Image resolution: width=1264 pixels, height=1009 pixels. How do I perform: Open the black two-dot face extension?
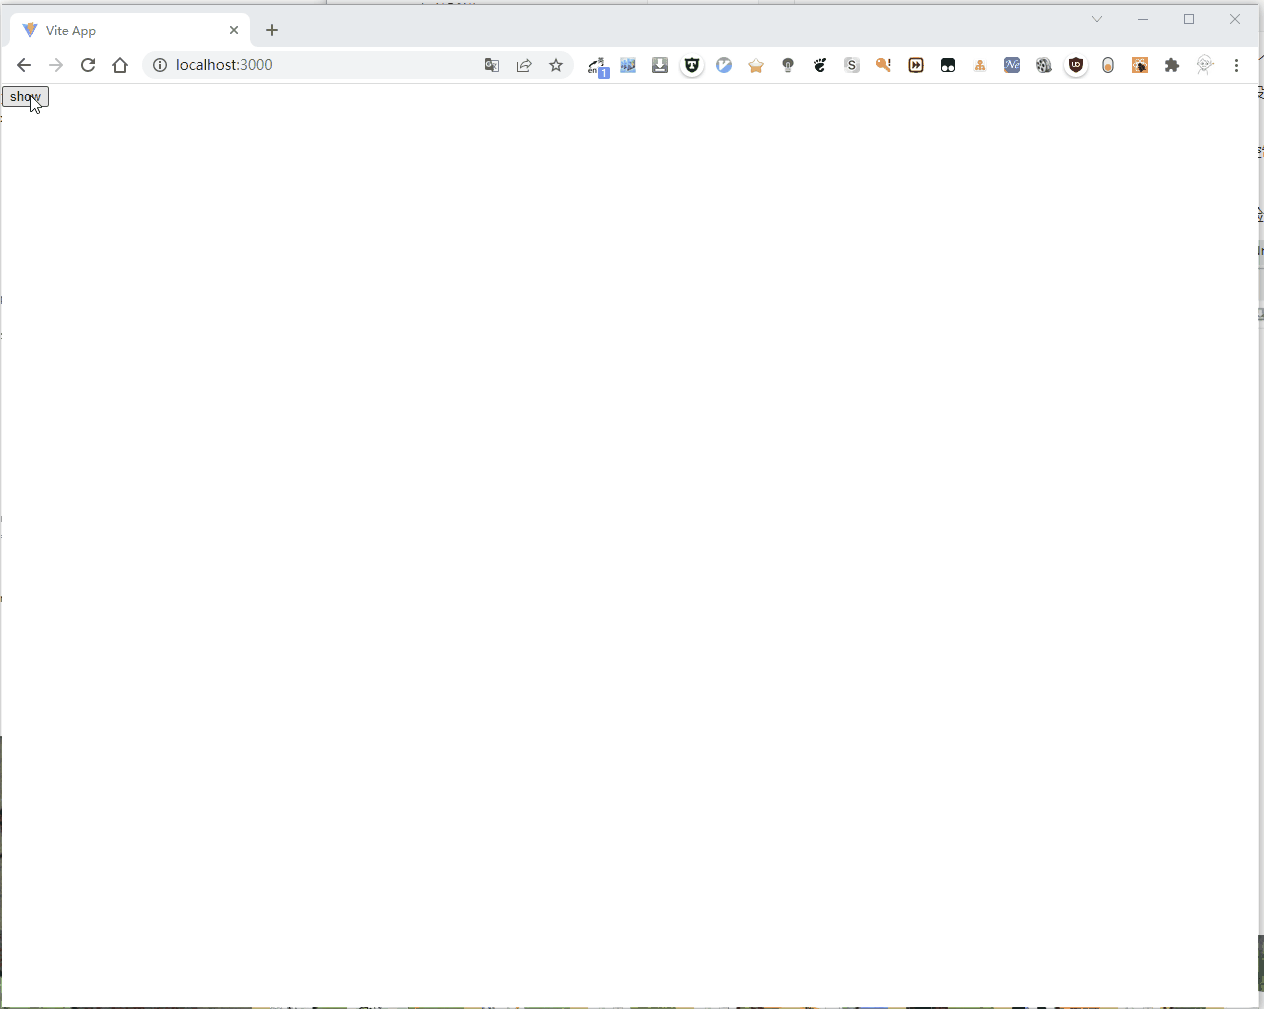(948, 65)
